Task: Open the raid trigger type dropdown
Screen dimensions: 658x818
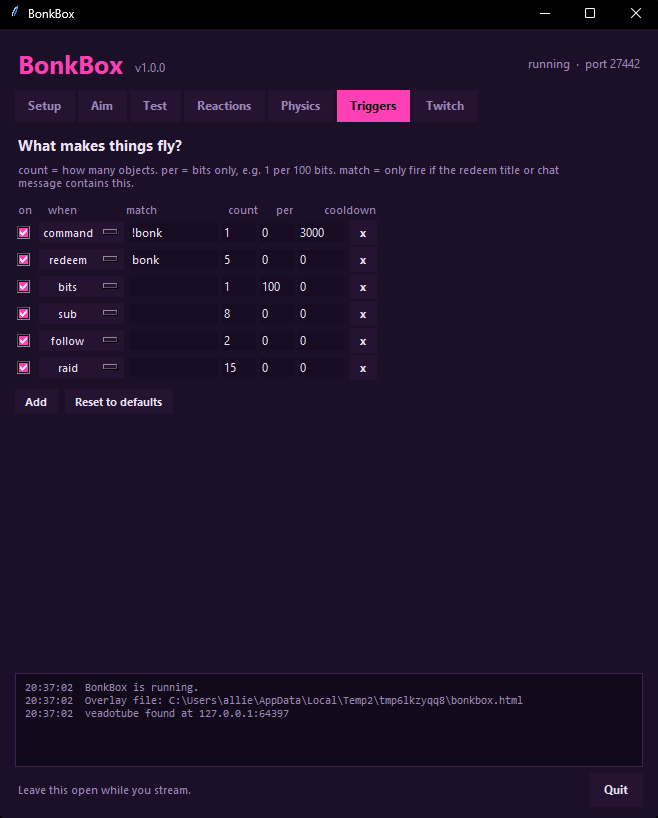Action: [81, 368]
